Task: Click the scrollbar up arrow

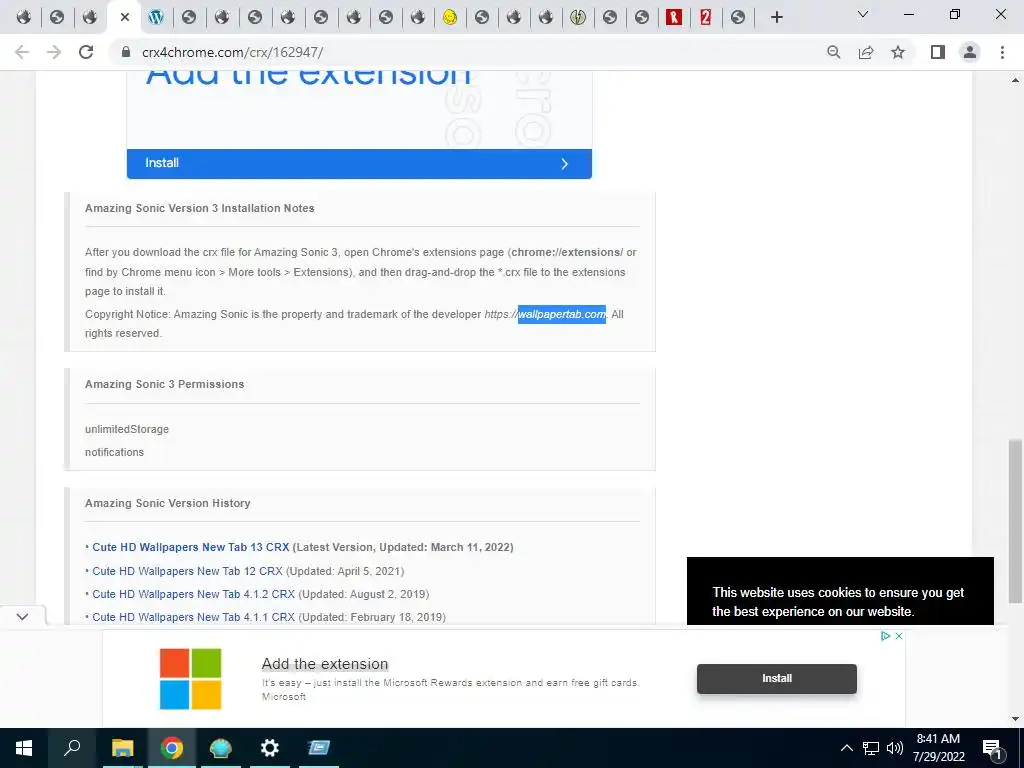Action: point(1015,80)
